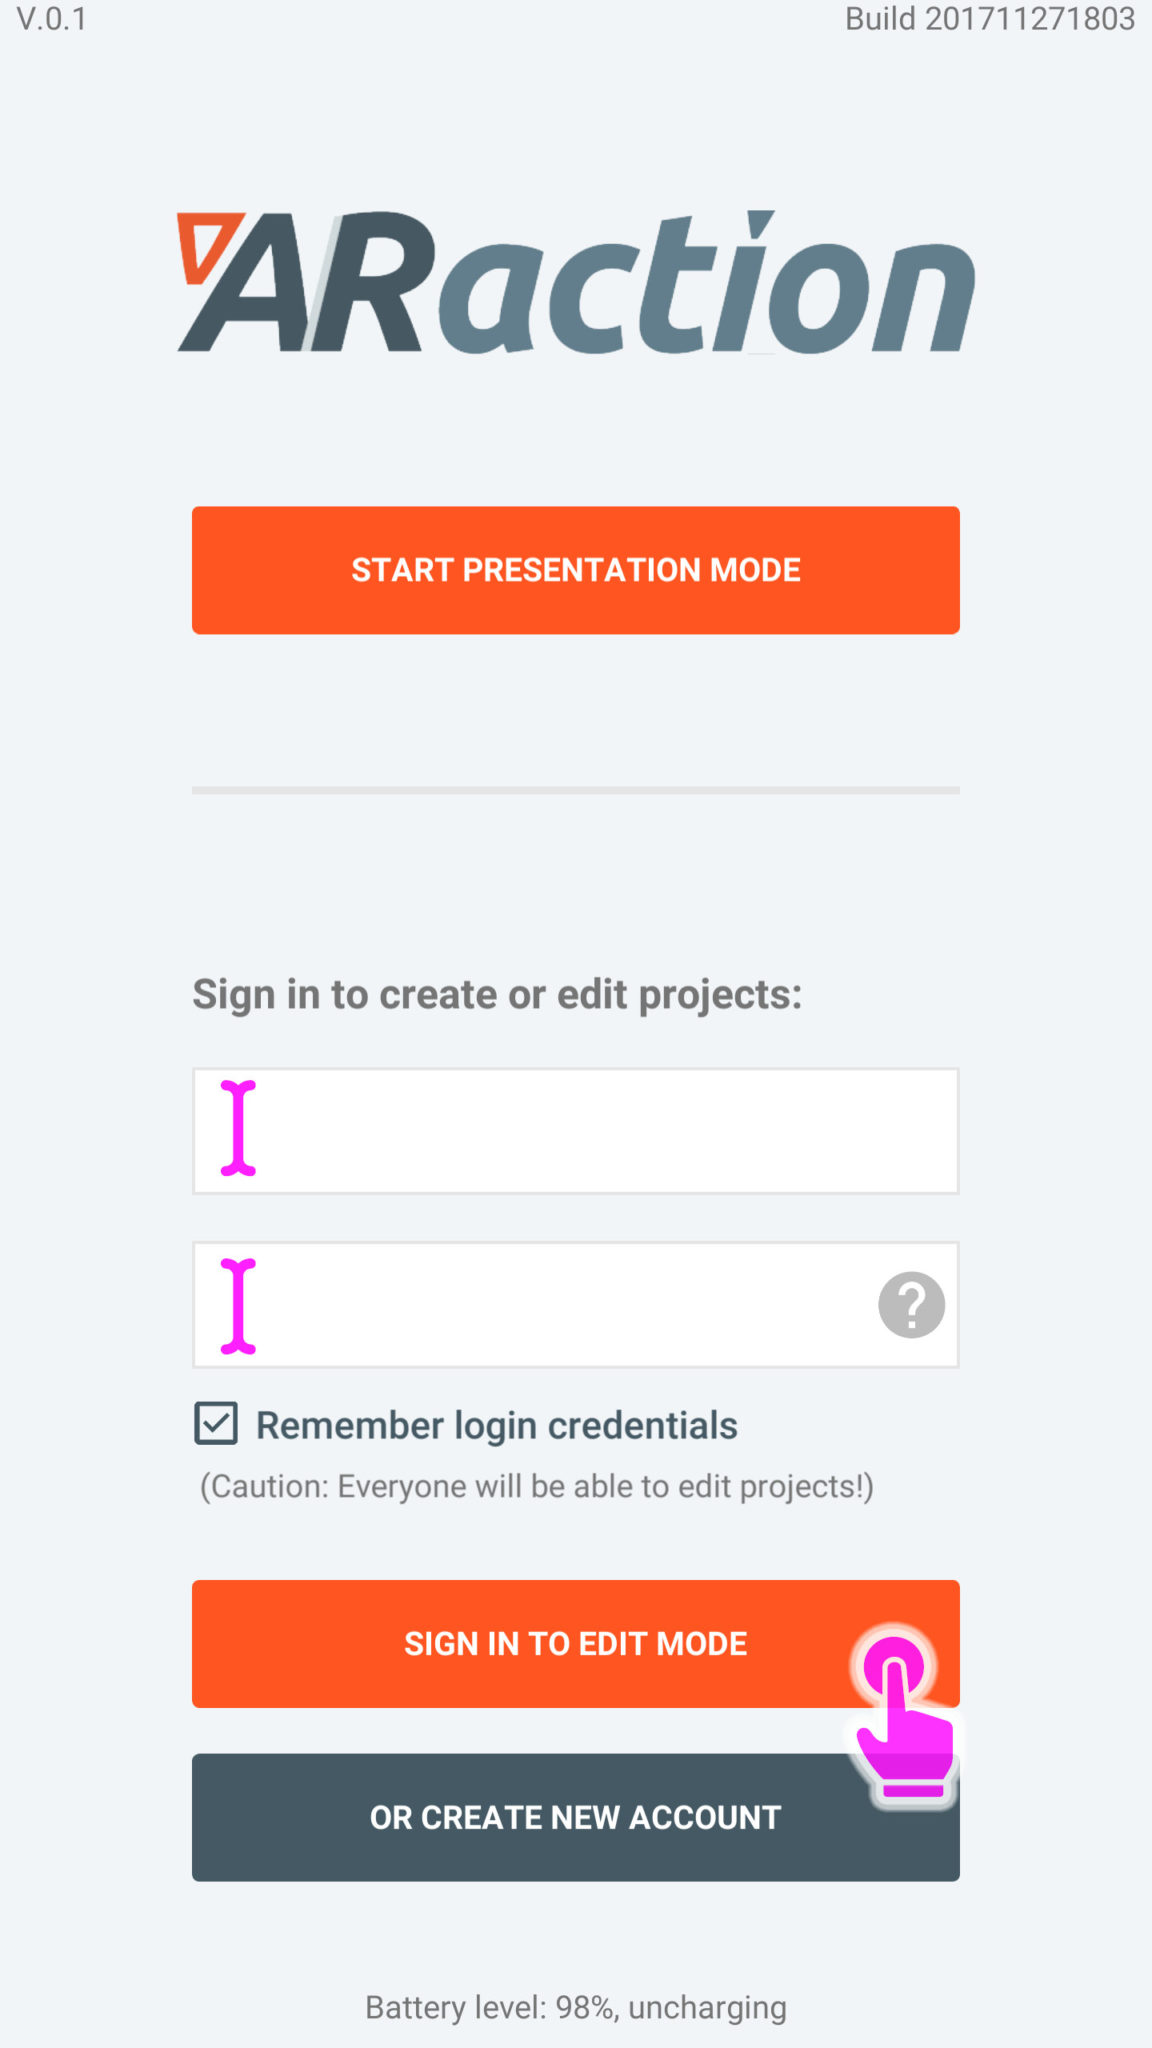Viewport: 1152px width, 2048px height.
Task: Click the Battery level status text
Action: click(575, 2007)
